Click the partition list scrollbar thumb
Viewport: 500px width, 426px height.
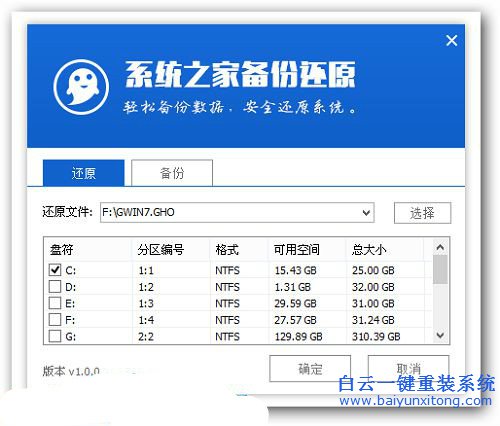(x=440, y=270)
